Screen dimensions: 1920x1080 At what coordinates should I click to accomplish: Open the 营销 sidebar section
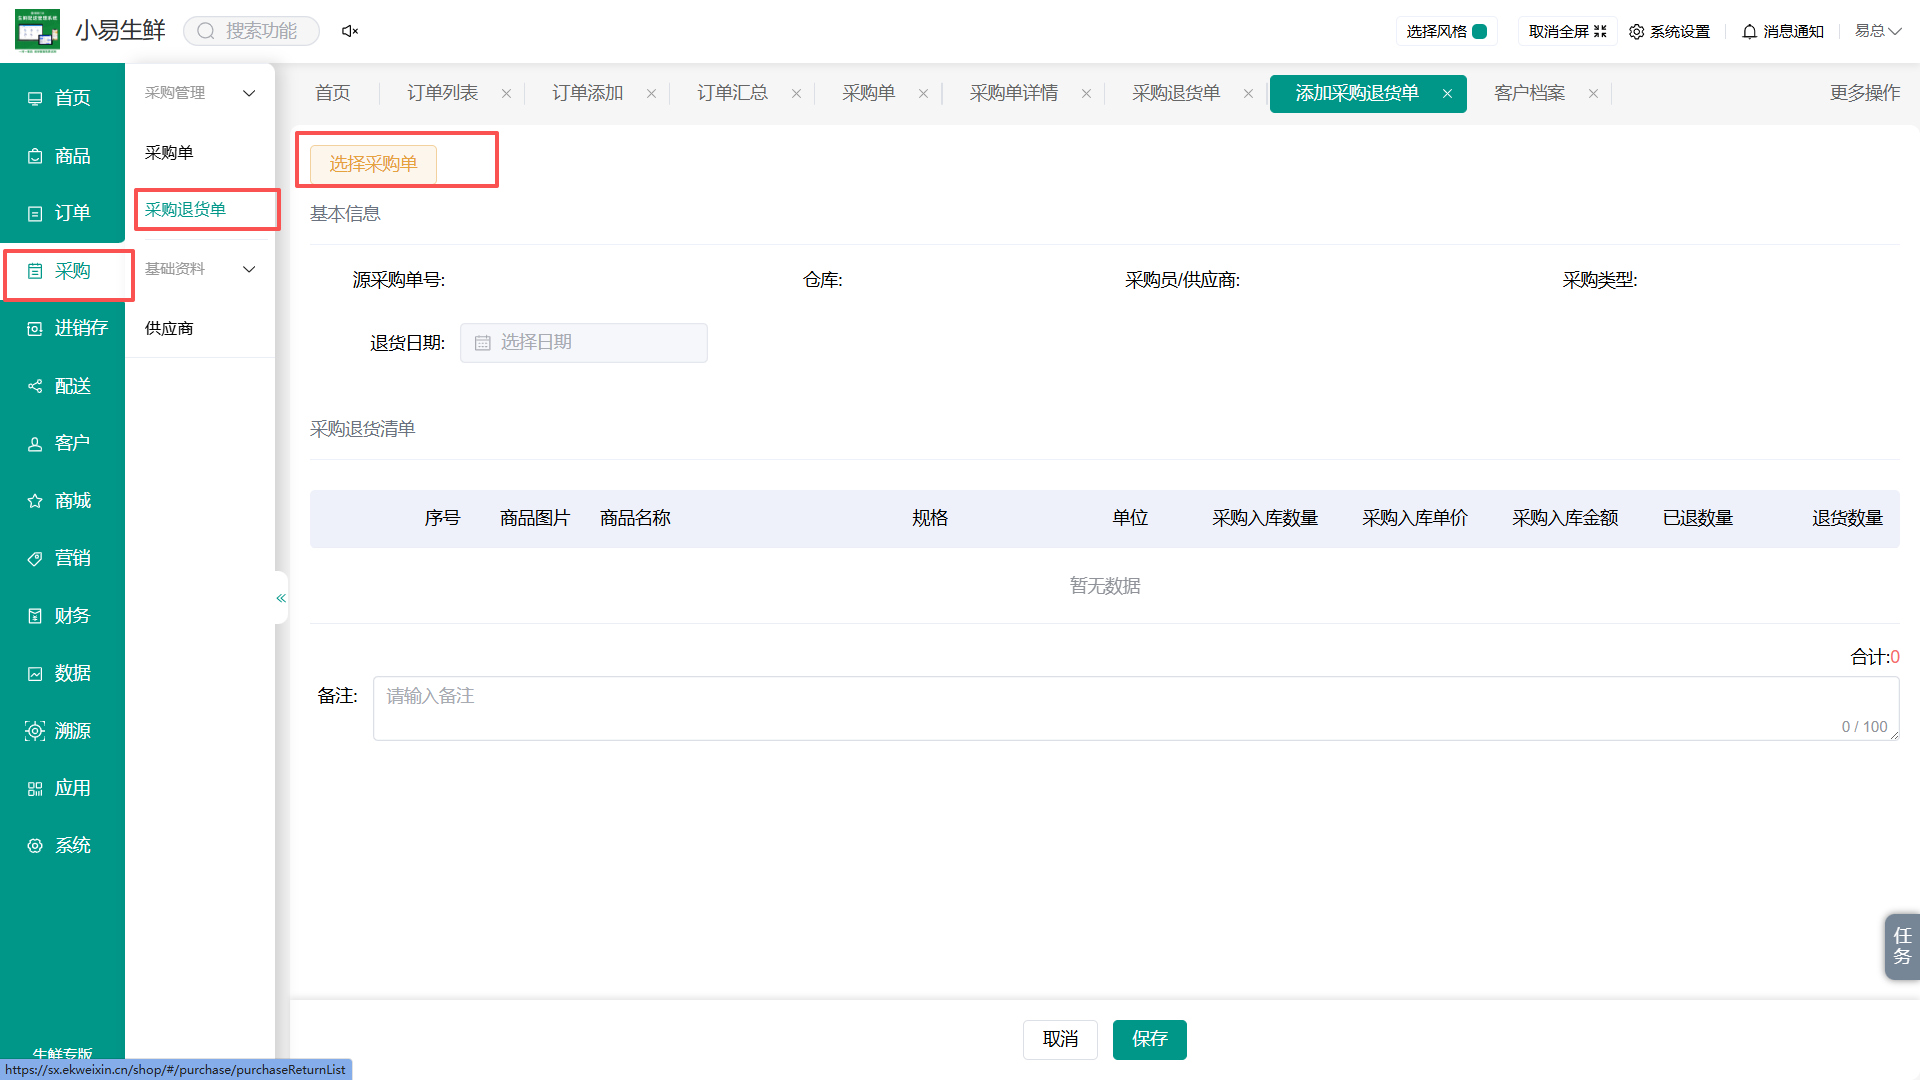coord(60,558)
